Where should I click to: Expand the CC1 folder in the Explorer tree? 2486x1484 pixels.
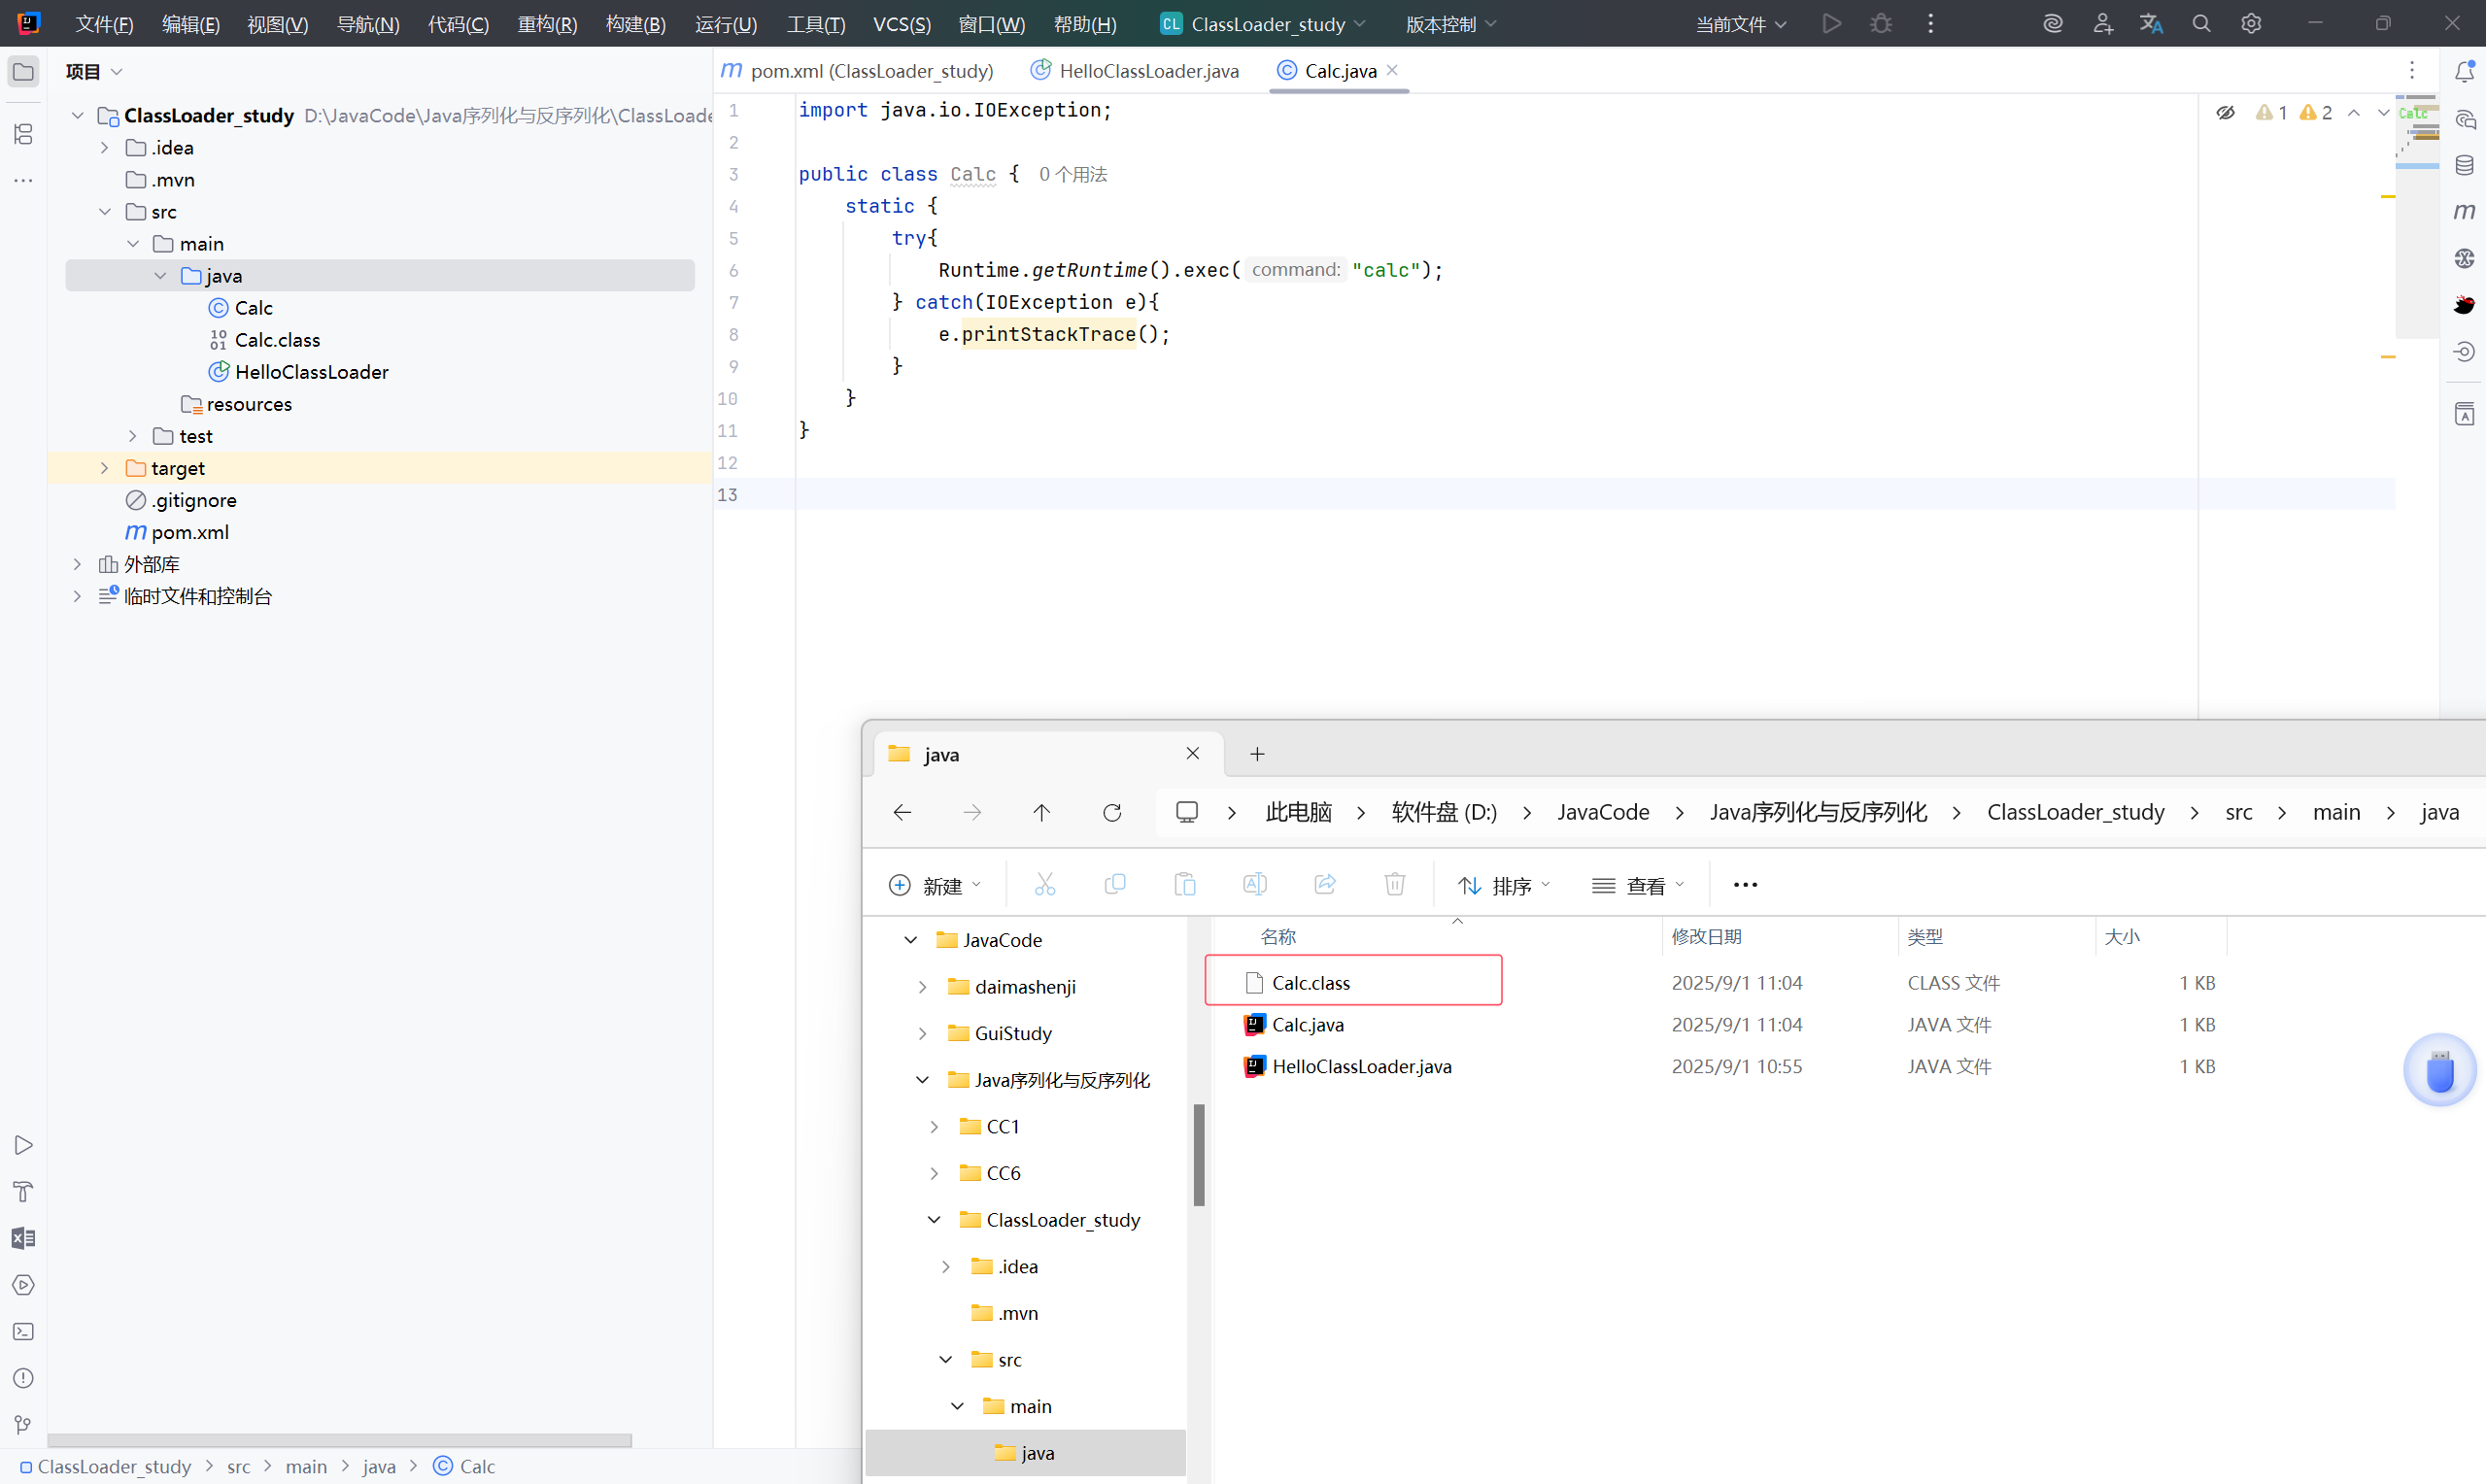point(934,1126)
